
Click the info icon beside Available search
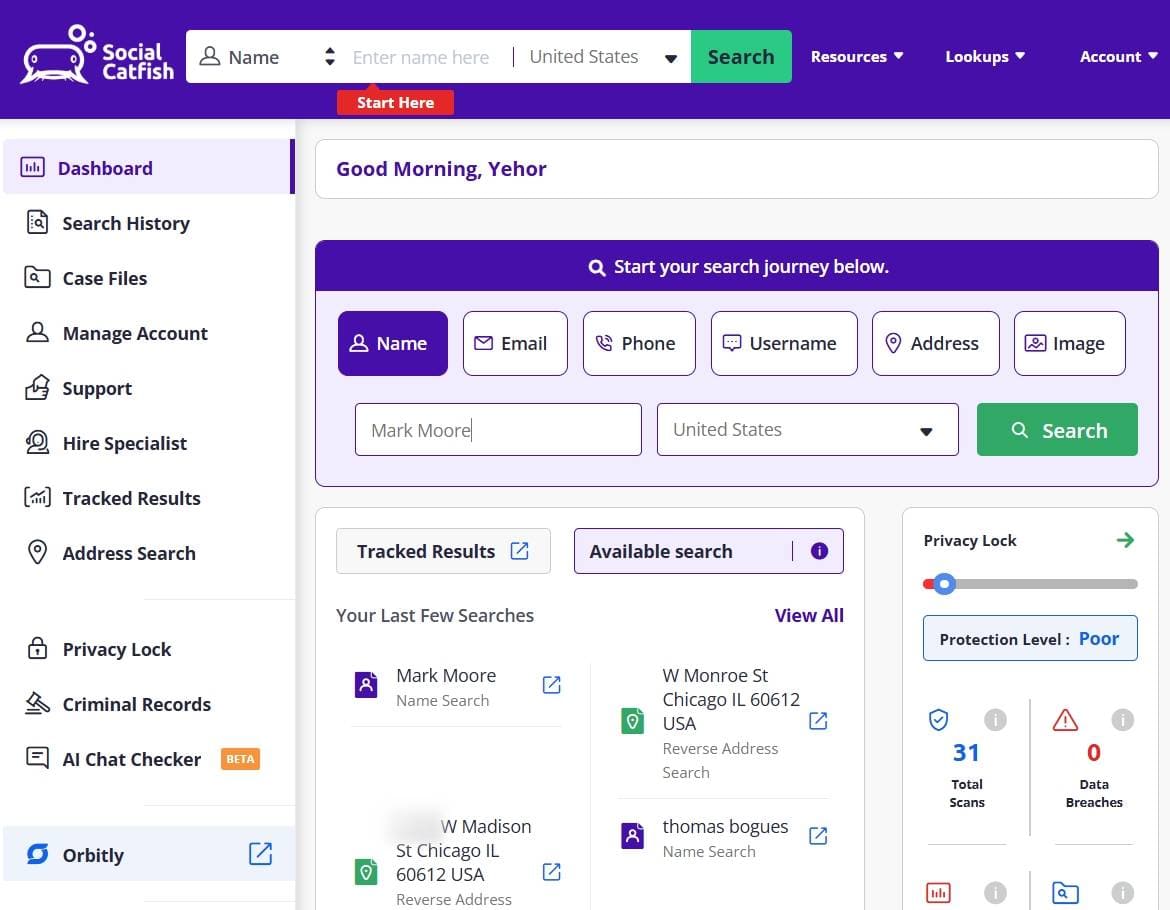click(819, 551)
